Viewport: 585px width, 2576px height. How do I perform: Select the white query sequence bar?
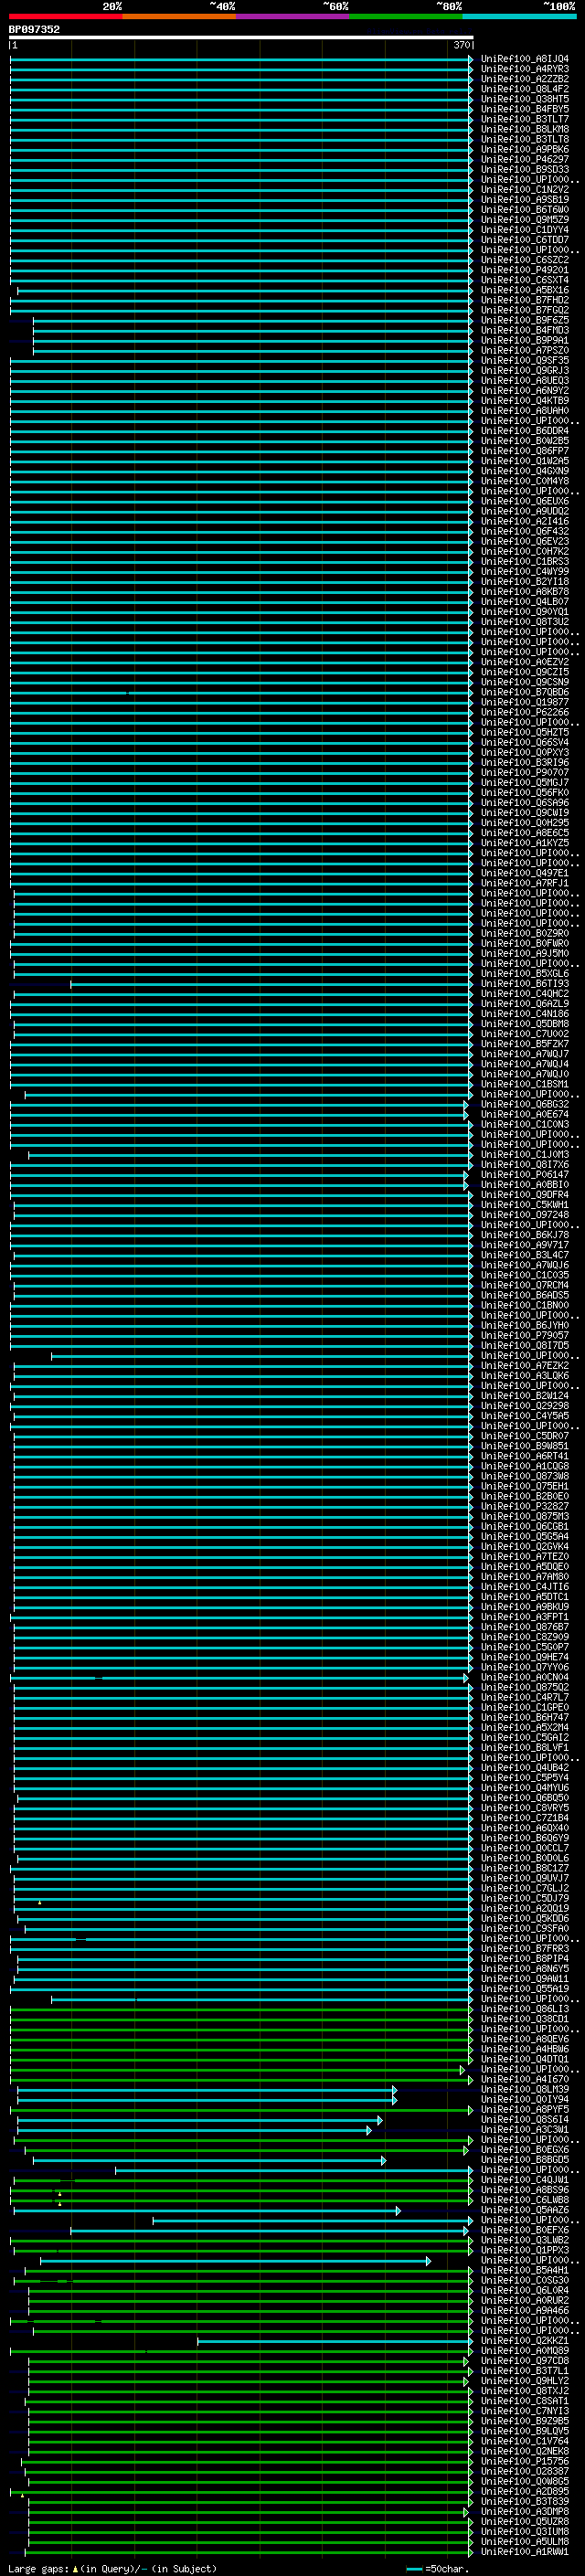point(241,38)
